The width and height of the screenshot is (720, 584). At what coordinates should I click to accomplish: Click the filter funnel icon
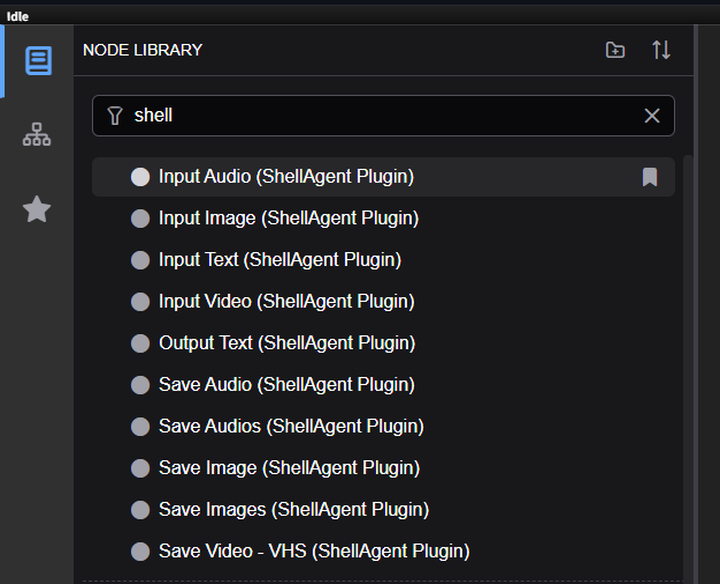[114, 116]
